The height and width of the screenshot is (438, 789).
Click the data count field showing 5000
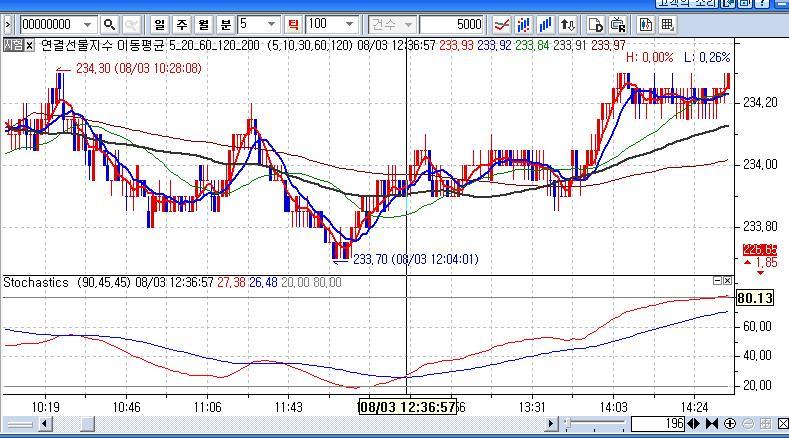pyautogui.click(x=451, y=24)
